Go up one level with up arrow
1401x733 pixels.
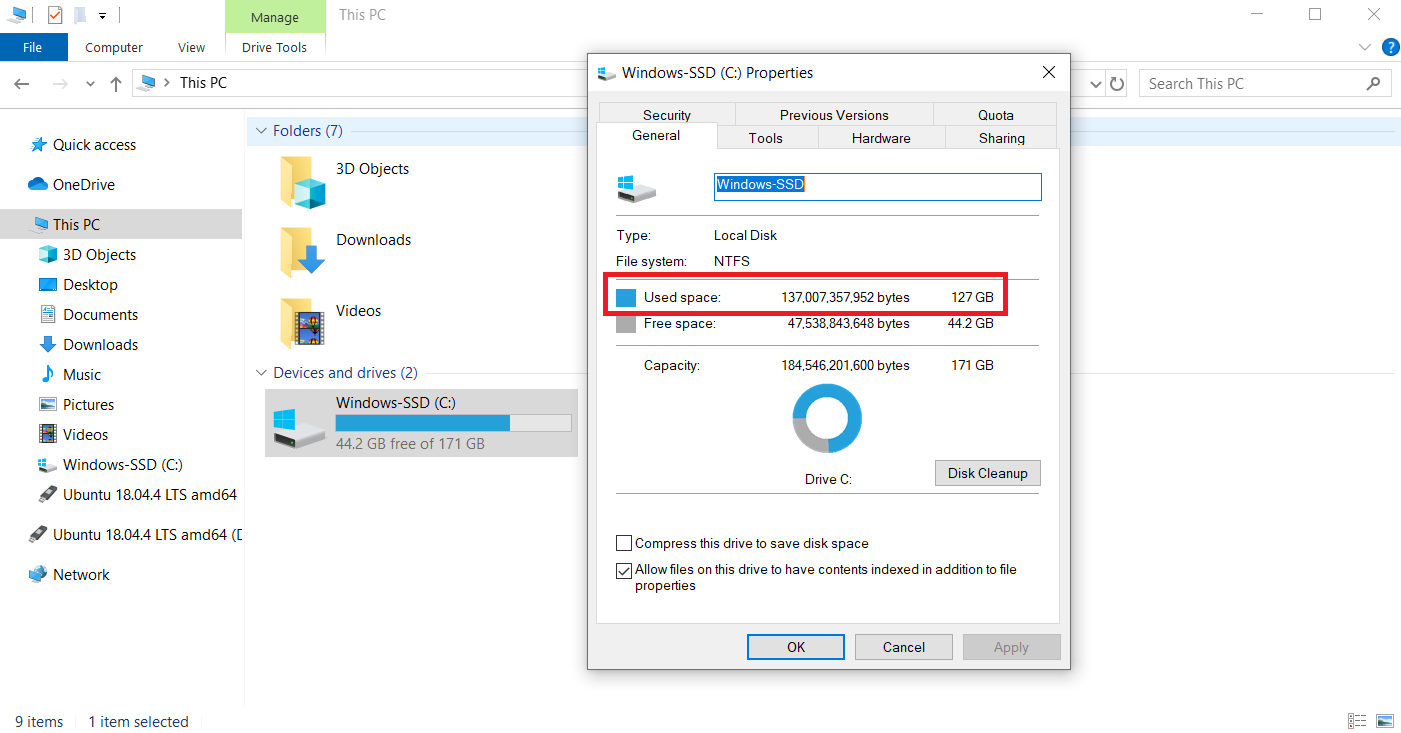(x=116, y=84)
